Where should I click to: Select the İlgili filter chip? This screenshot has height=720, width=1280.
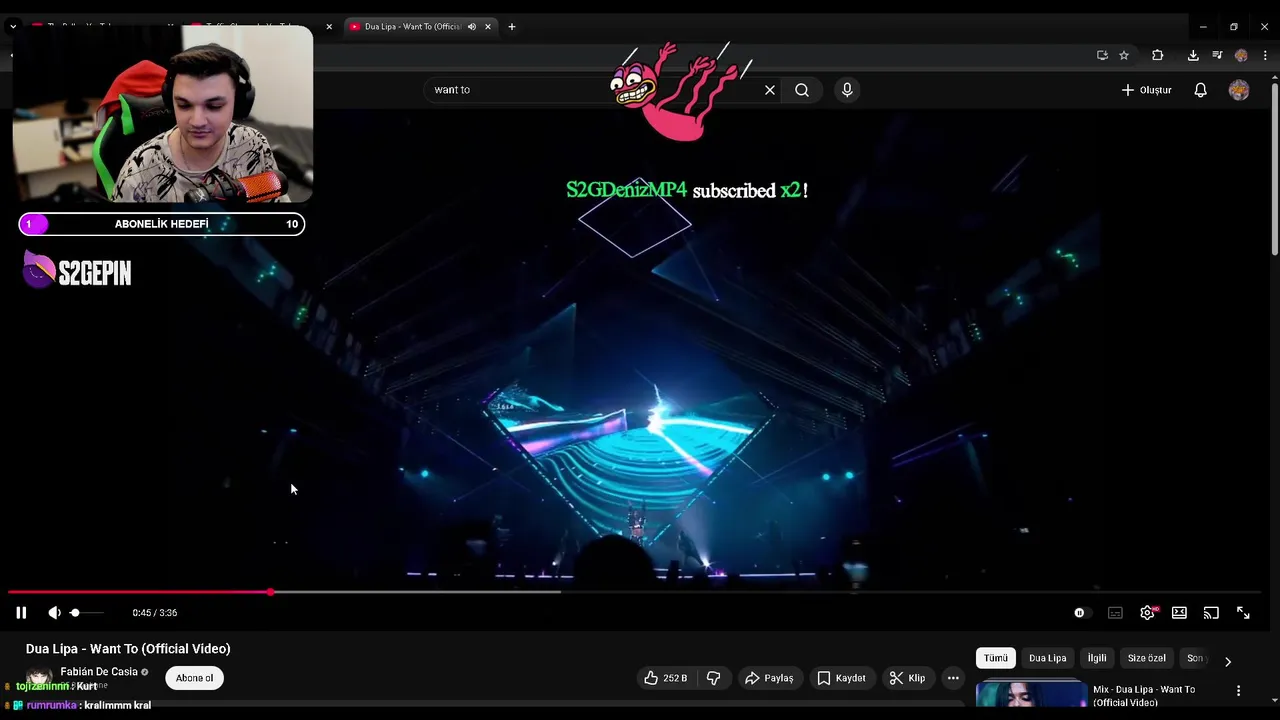point(1097,658)
